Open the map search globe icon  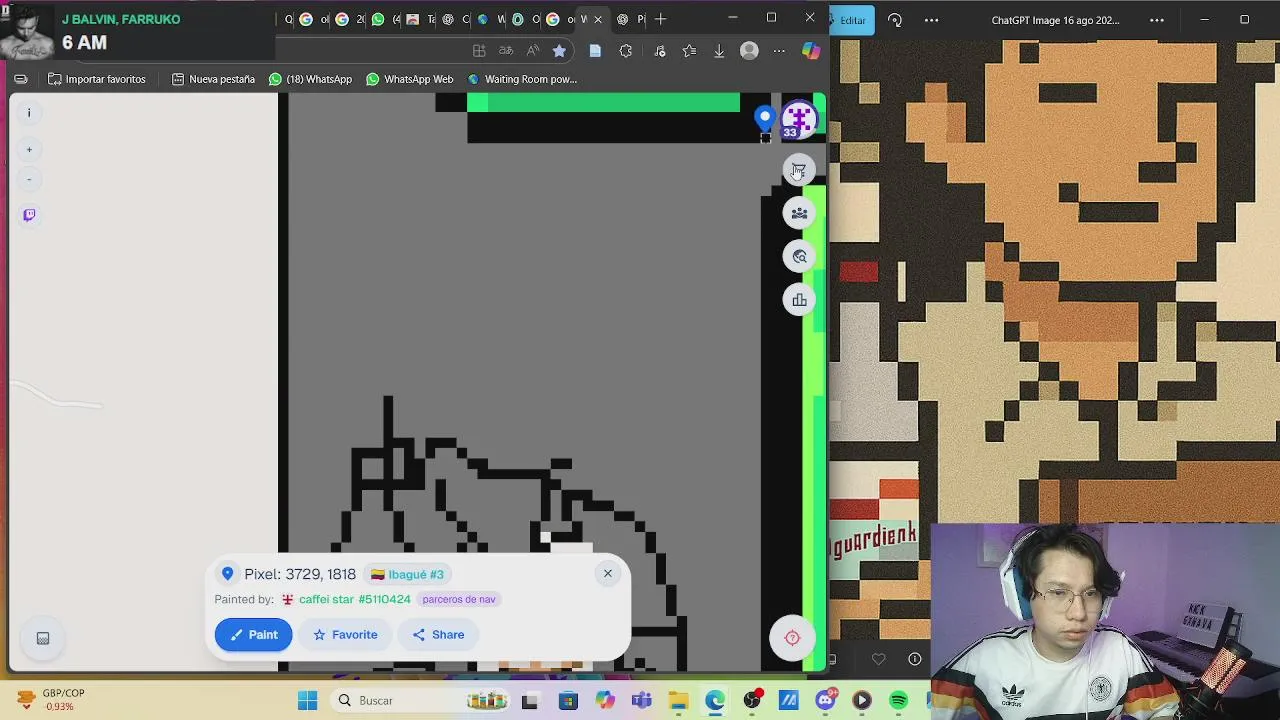(799, 257)
